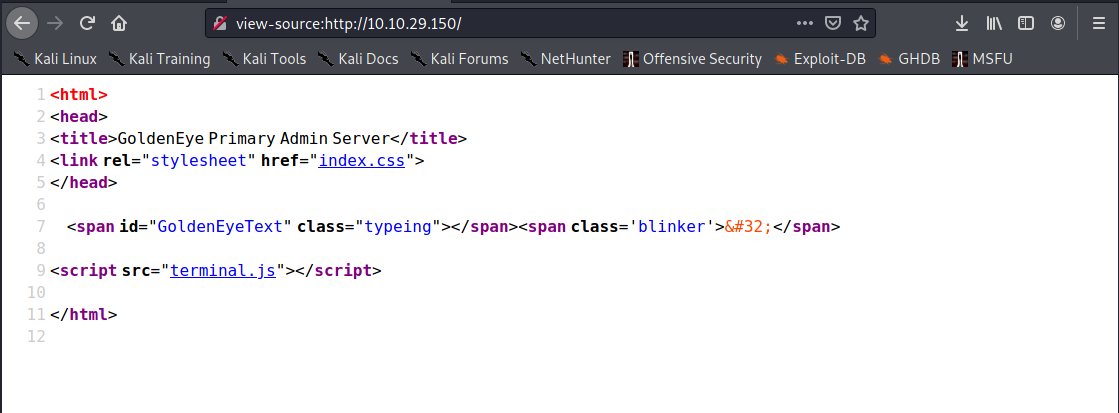1119x413 pixels.
Task: Go back to the previous page
Action: tap(23, 24)
